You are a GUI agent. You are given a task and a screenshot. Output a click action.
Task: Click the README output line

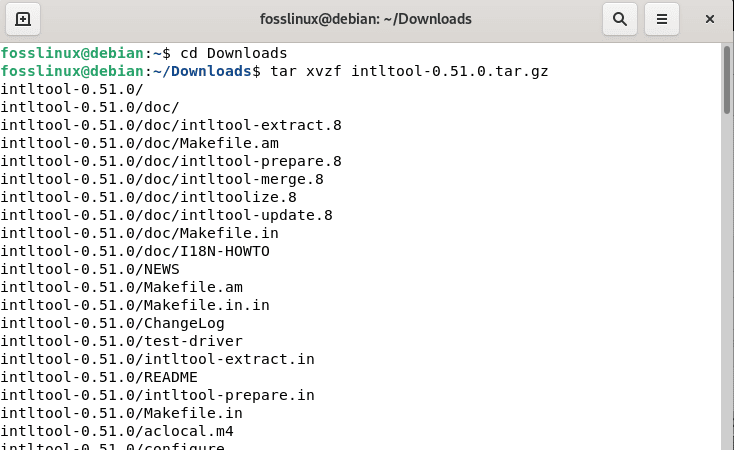click(99, 377)
